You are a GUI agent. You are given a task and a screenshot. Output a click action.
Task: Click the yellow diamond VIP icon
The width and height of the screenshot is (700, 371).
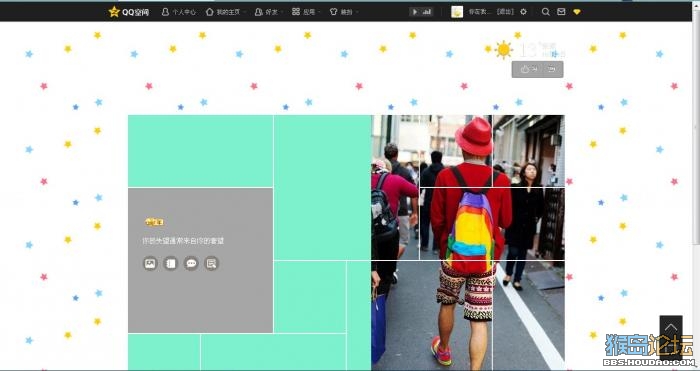577,12
